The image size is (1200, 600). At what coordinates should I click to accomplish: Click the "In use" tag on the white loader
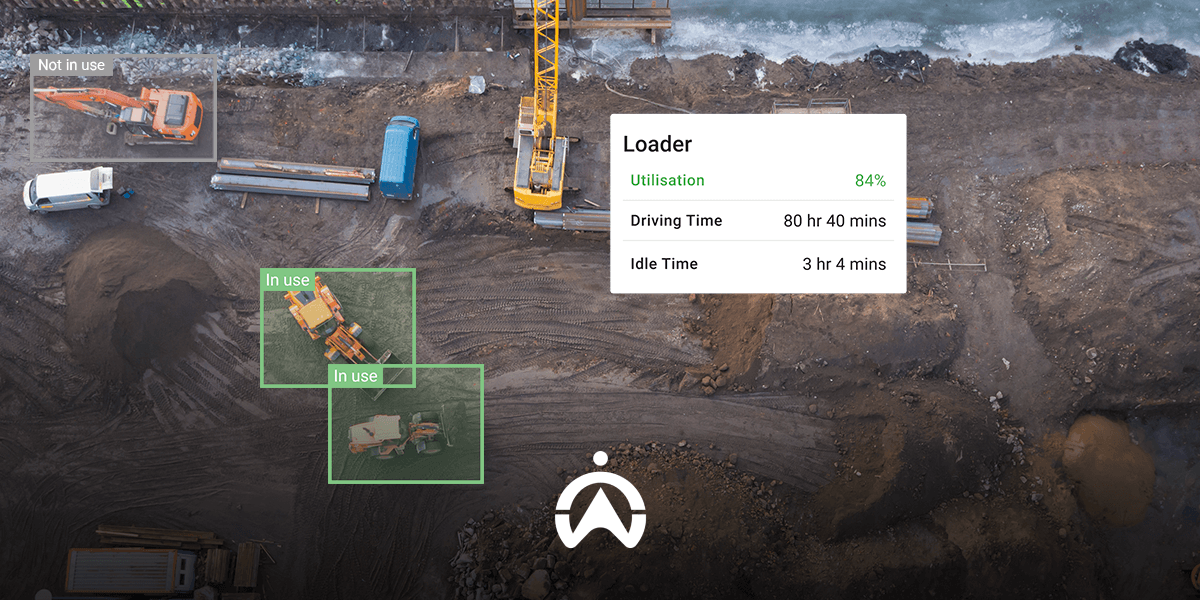pyautogui.click(x=356, y=376)
